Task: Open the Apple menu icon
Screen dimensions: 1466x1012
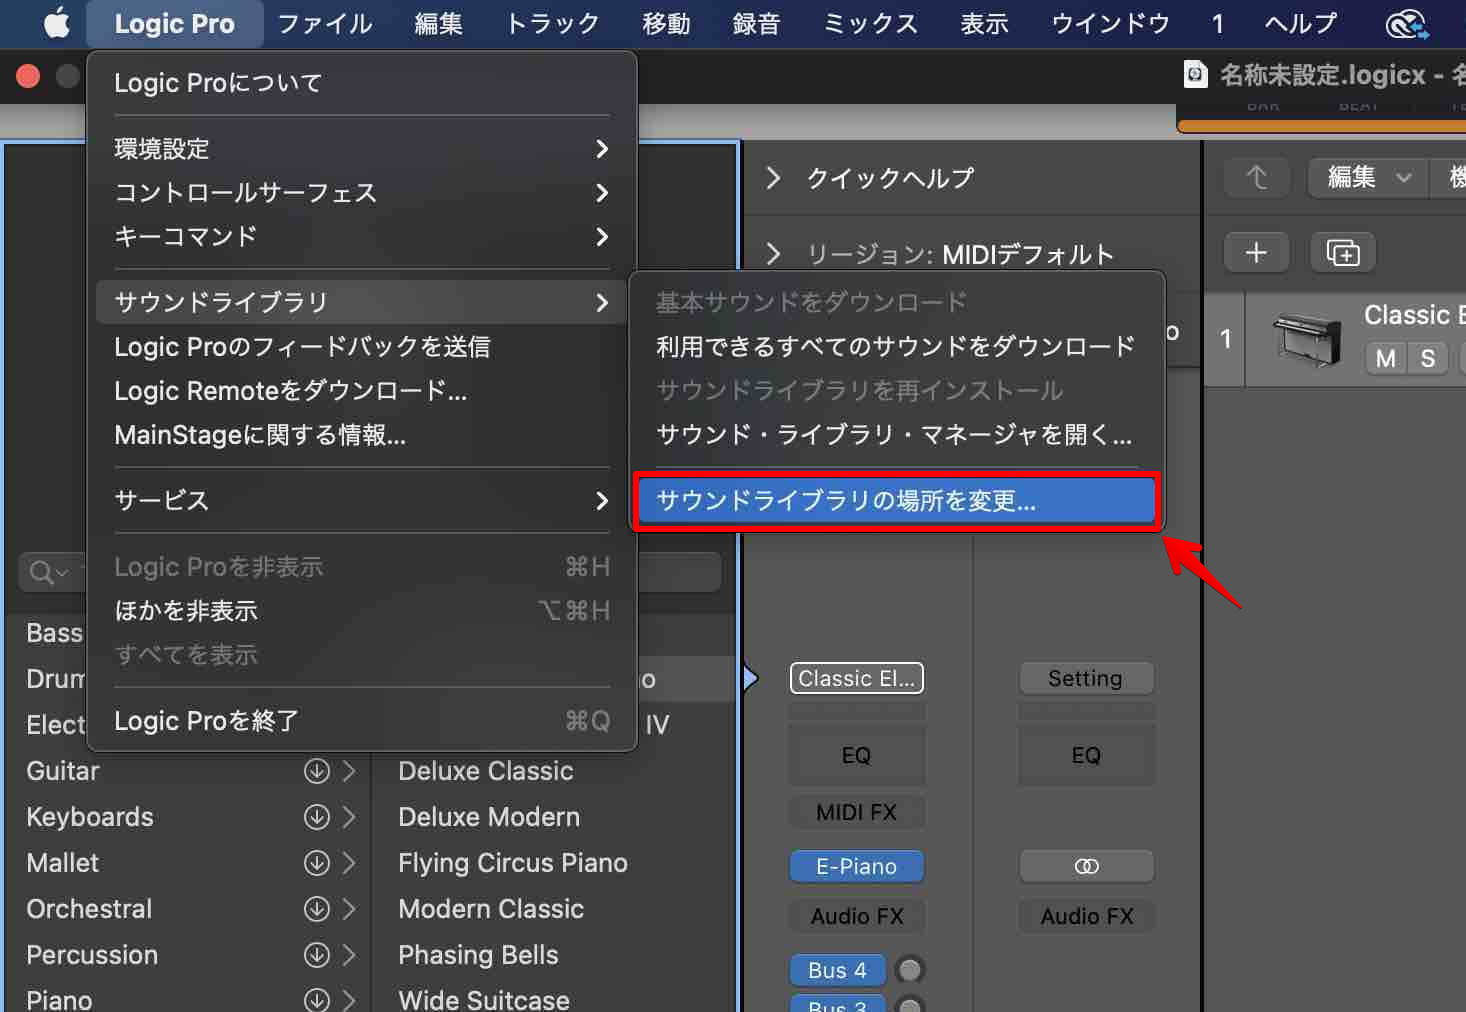Action: coord(56,23)
